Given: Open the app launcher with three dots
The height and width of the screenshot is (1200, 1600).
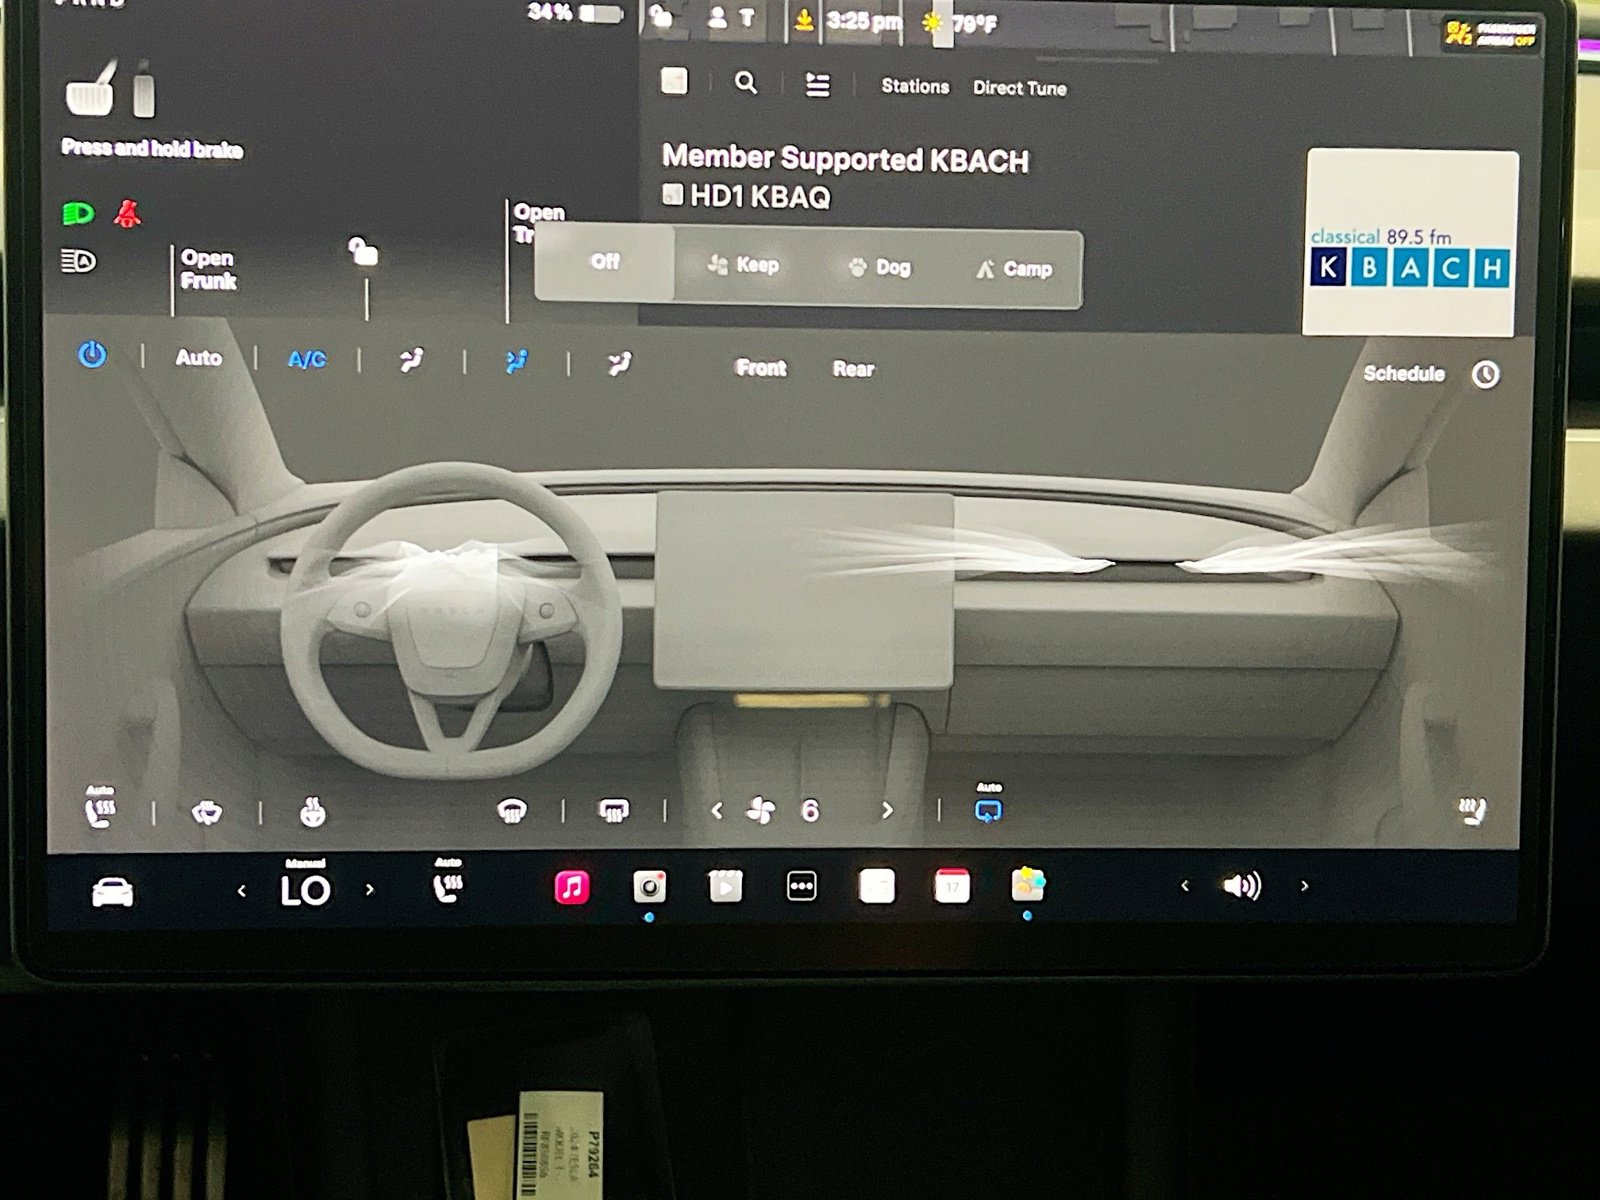Looking at the screenshot, I should (800, 885).
